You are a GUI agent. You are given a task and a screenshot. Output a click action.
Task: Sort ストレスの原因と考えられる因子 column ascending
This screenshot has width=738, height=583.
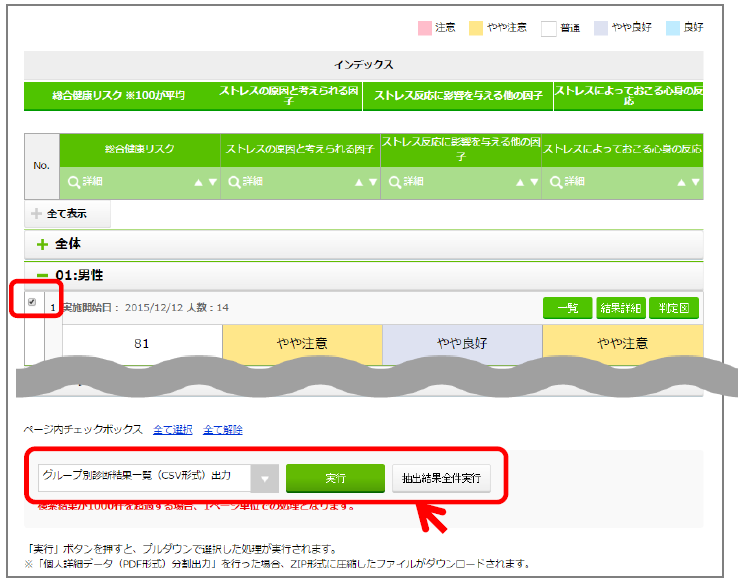(x=359, y=182)
